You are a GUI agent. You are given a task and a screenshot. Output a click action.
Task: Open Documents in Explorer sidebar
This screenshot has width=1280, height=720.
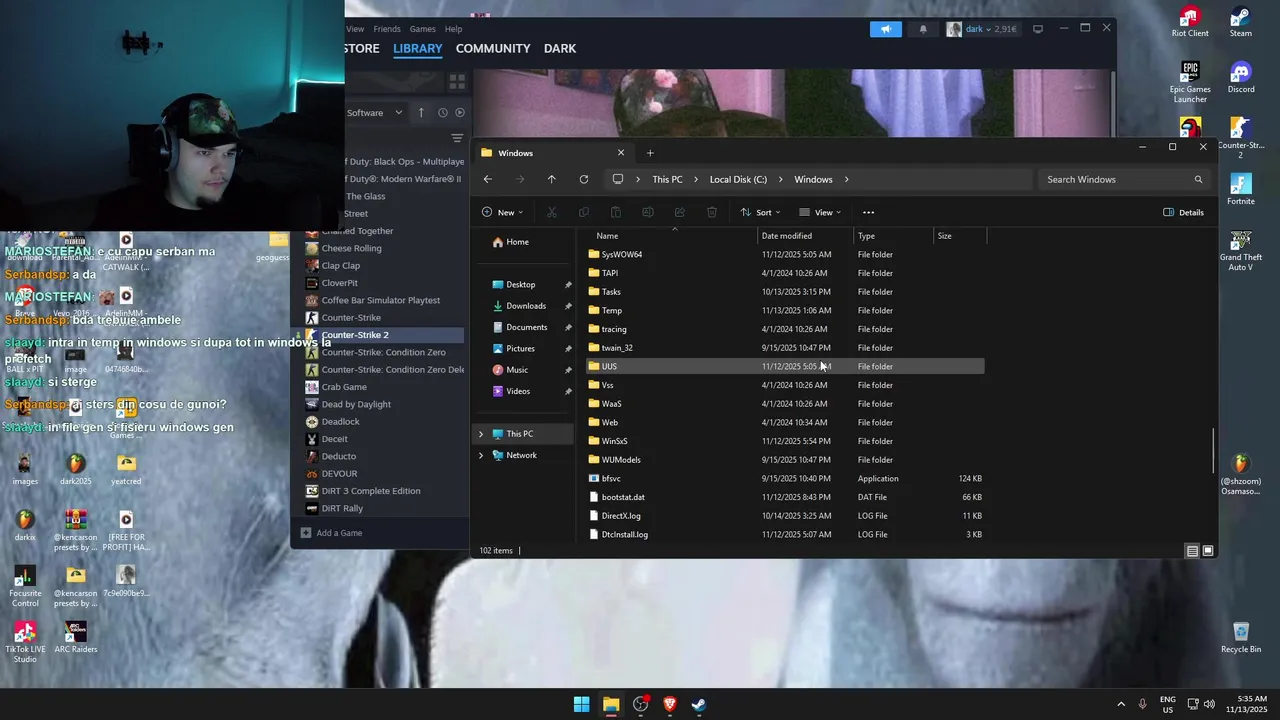point(526,327)
